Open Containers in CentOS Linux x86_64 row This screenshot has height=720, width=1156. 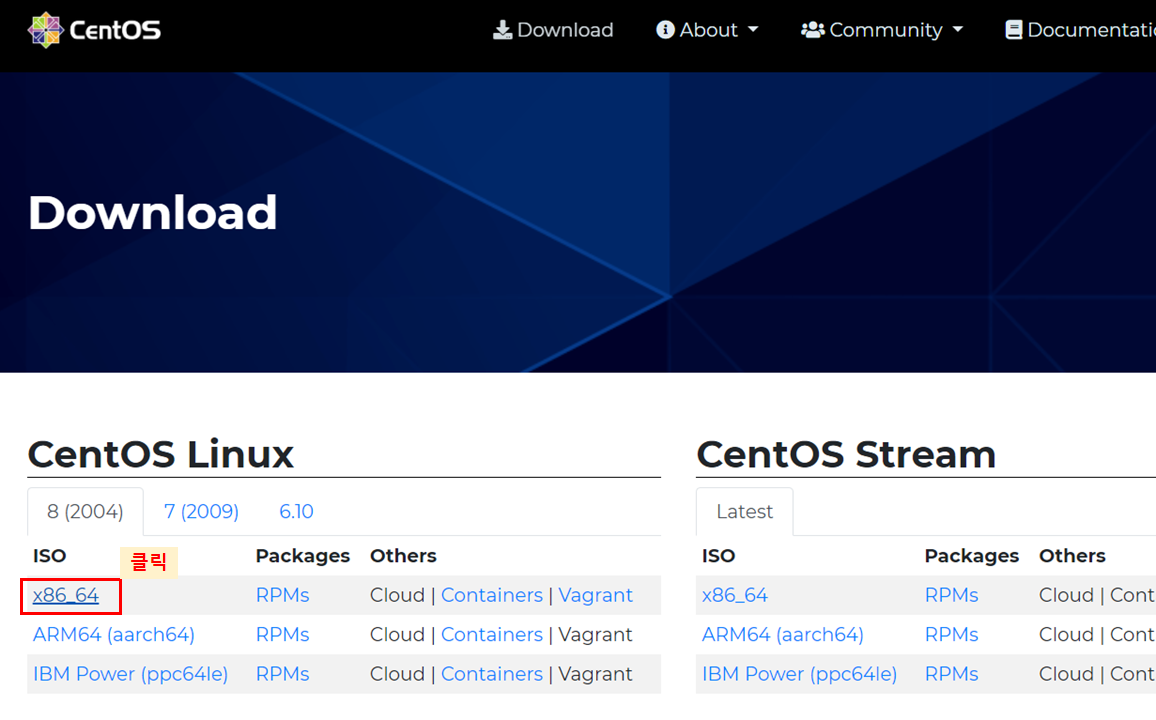coord(492,595)
